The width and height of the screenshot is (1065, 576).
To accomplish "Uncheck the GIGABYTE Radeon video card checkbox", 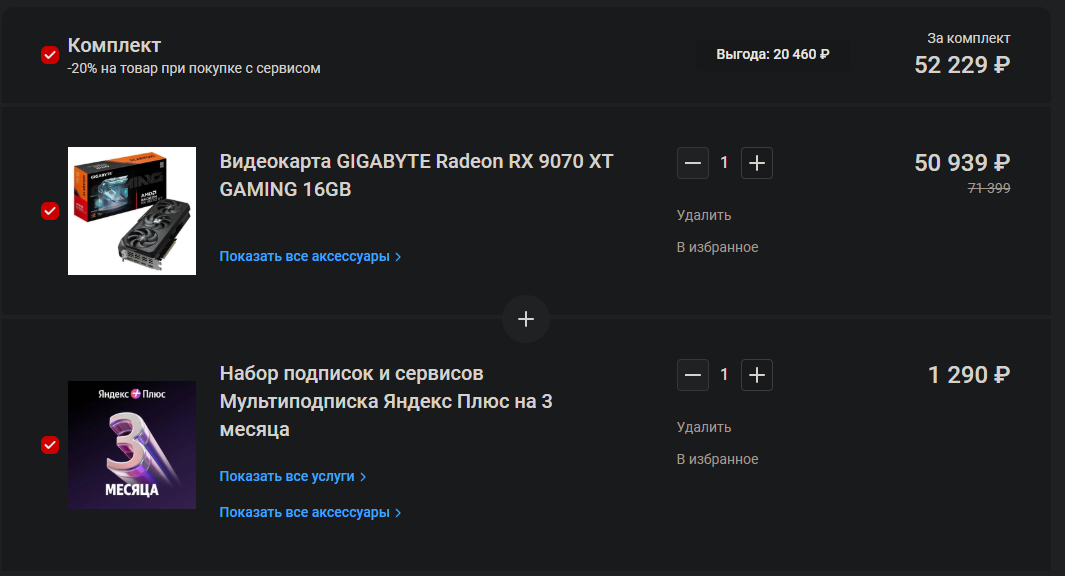I will click(50, 211).
